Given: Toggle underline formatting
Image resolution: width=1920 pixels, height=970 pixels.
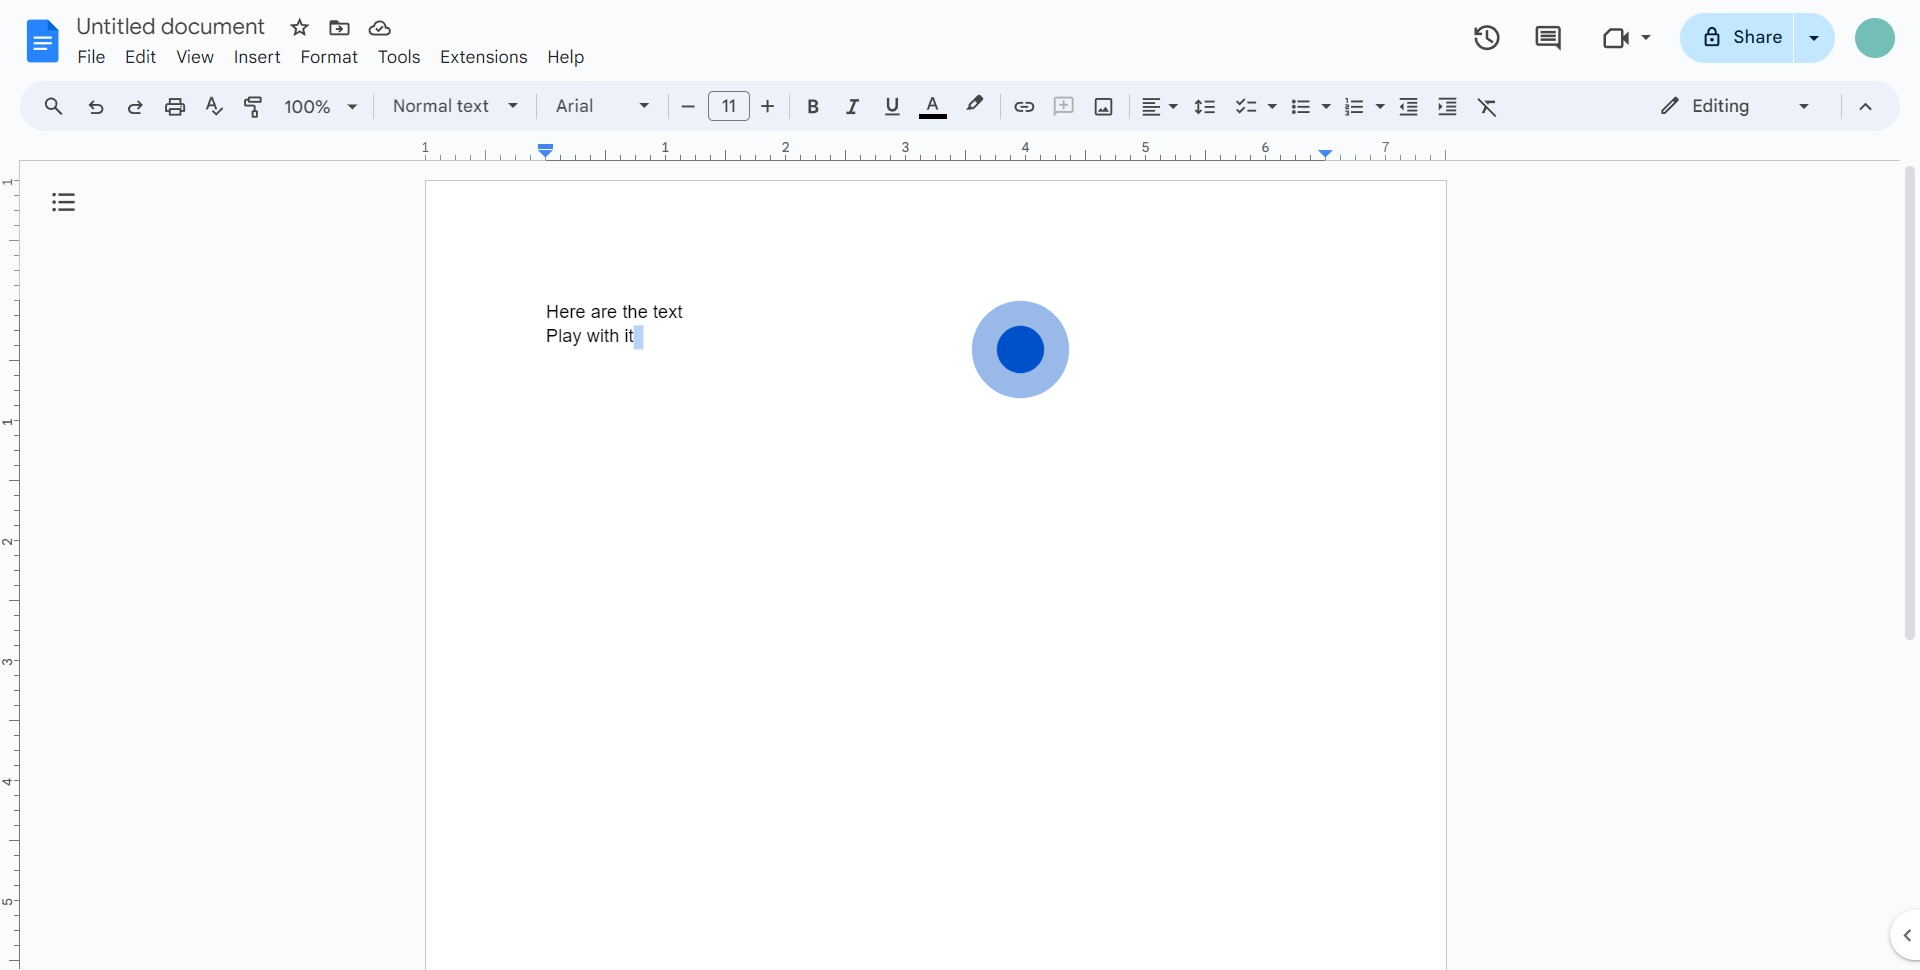Looking at the screenshot, I should click(892, 107).
